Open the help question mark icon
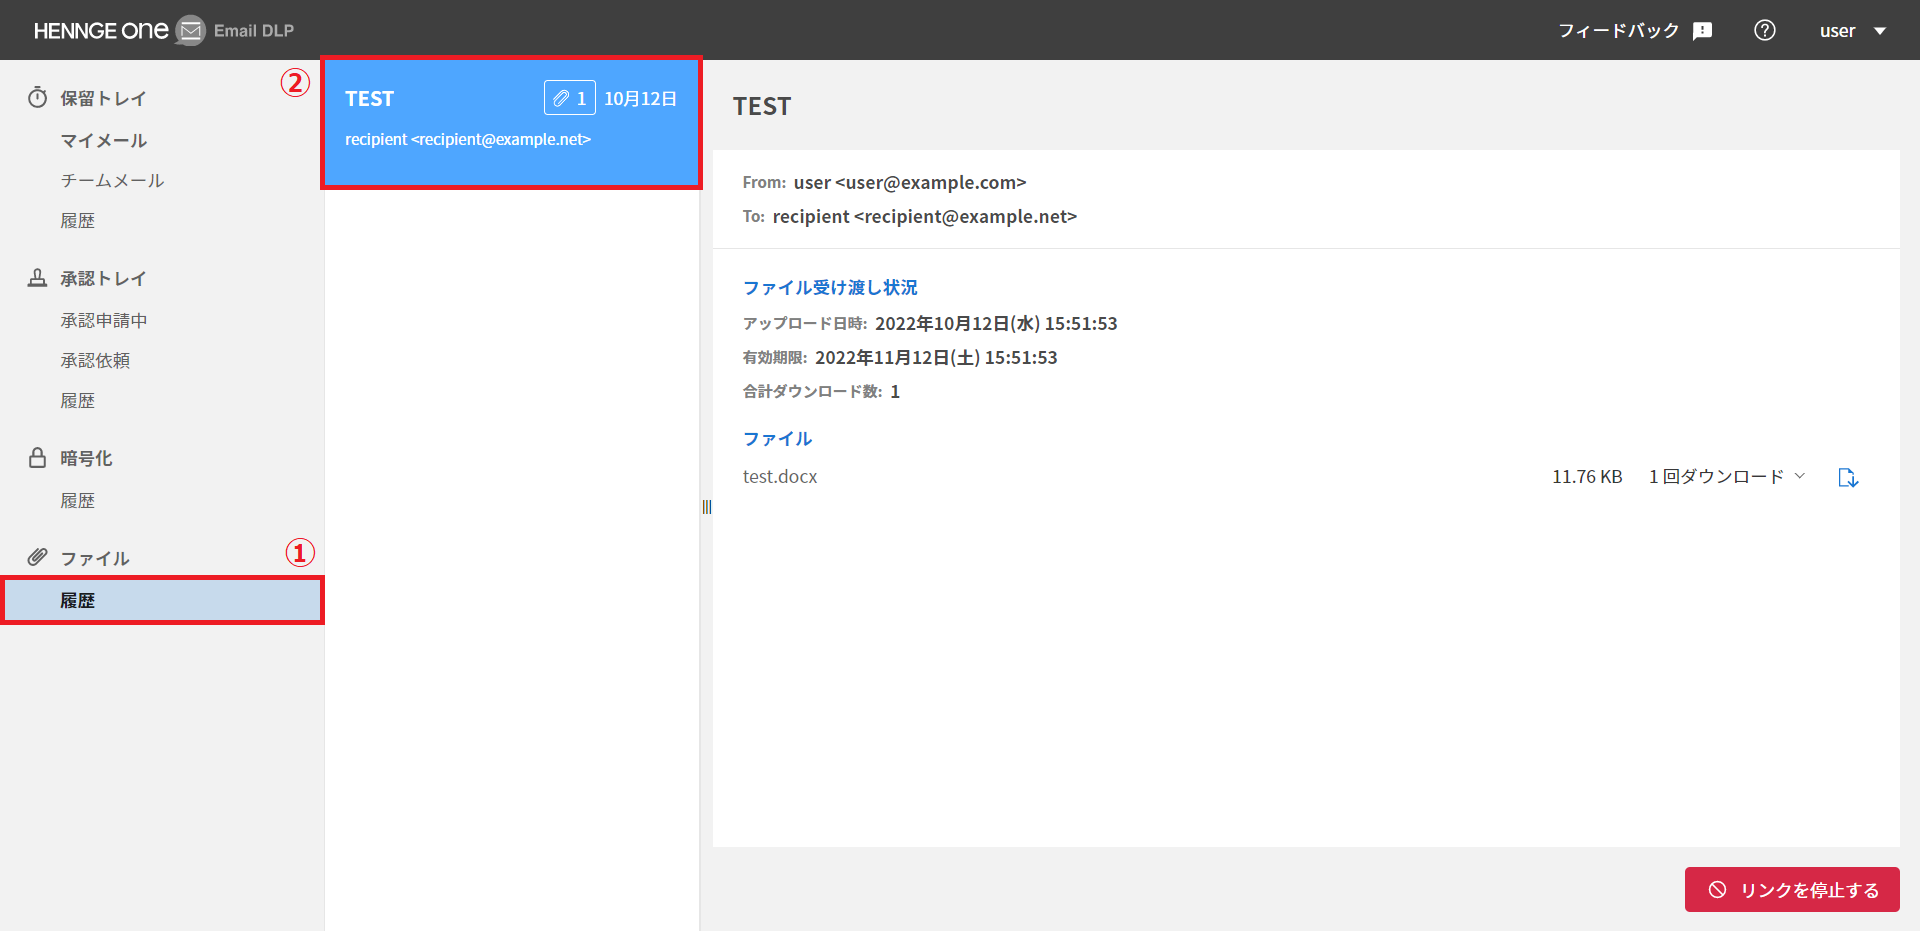The height and width of the screenshot is (931, 1920). tap(1765, 31)
